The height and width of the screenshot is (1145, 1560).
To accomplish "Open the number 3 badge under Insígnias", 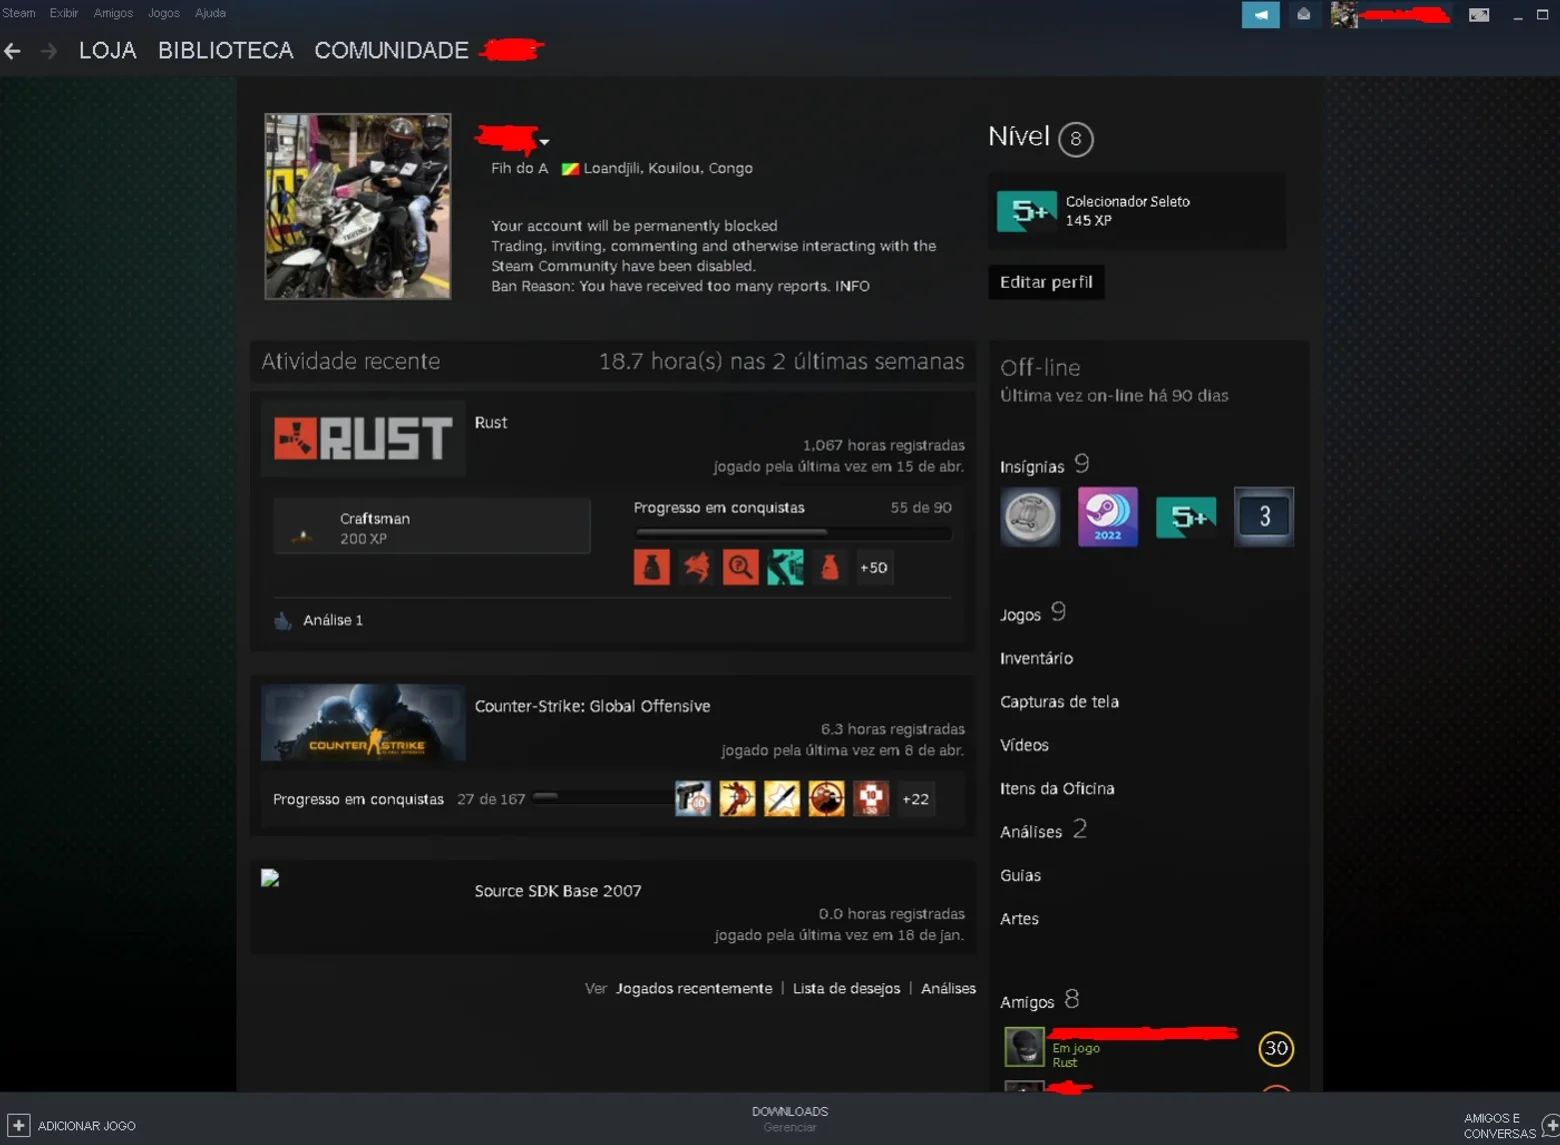I will point(1264,517).
